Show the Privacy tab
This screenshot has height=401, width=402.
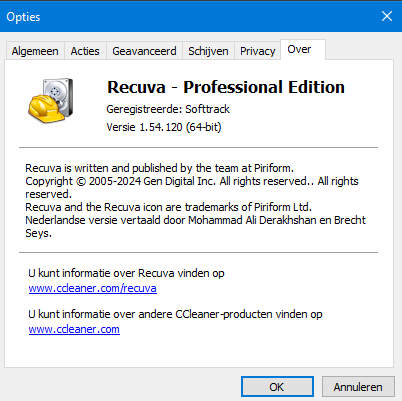point(258,51)
